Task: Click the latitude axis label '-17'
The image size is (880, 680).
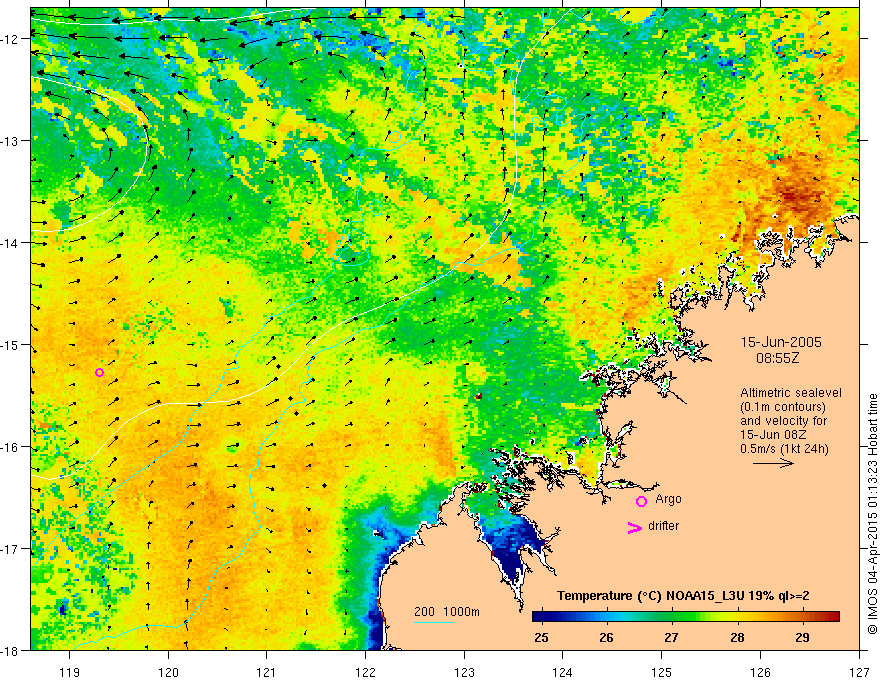Action: [11, 549]
